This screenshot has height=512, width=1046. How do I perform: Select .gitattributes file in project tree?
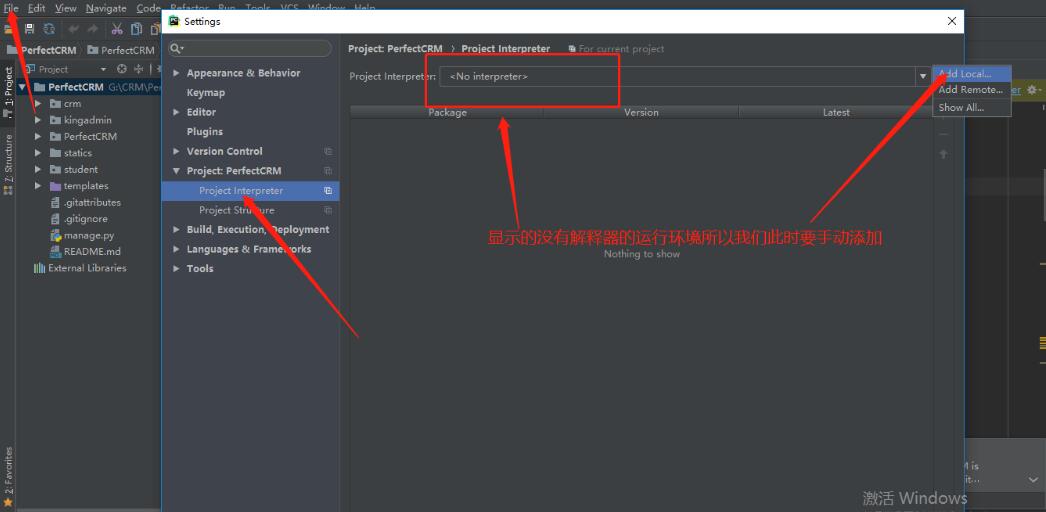tap(92, 203)
